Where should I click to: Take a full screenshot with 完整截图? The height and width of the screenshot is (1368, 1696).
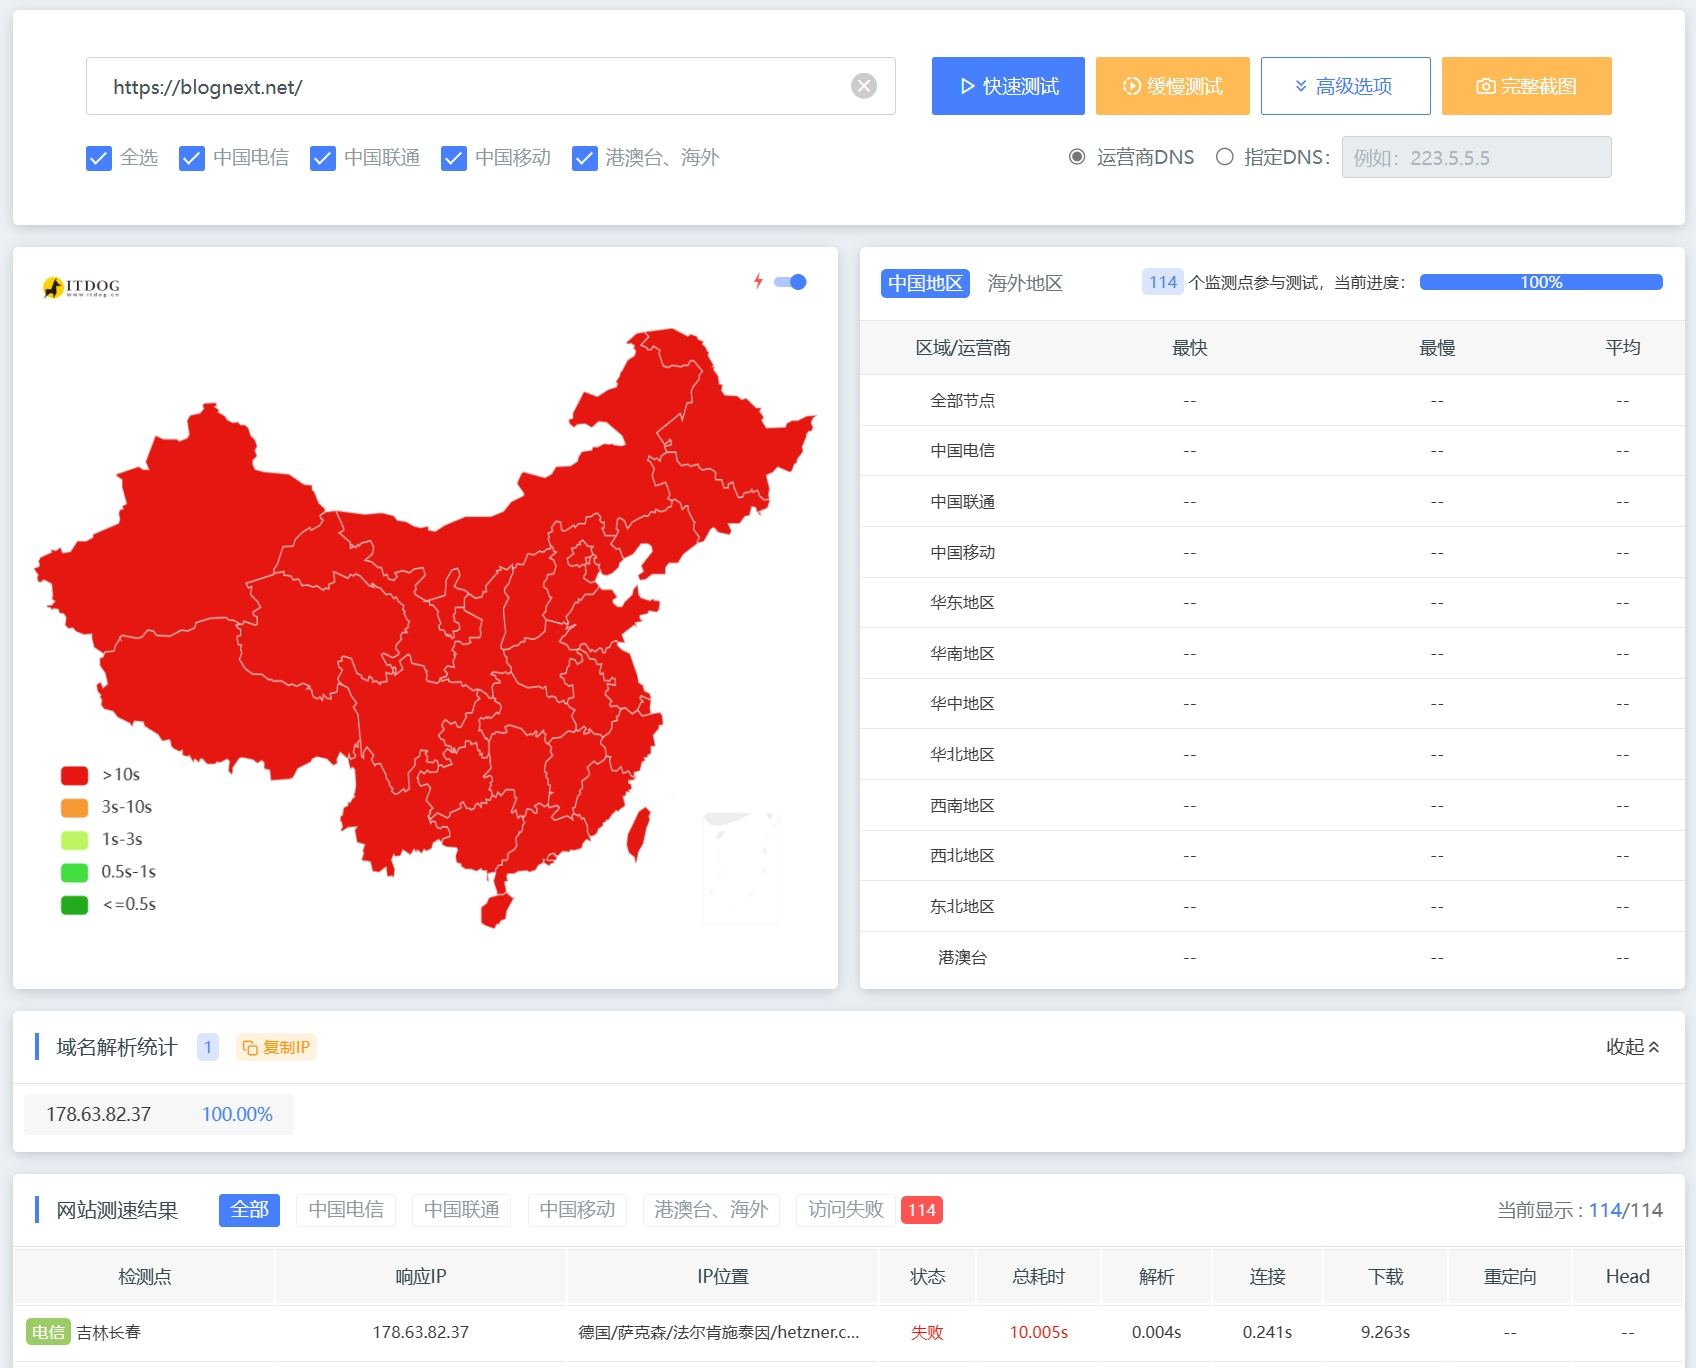coord(1526,86)
